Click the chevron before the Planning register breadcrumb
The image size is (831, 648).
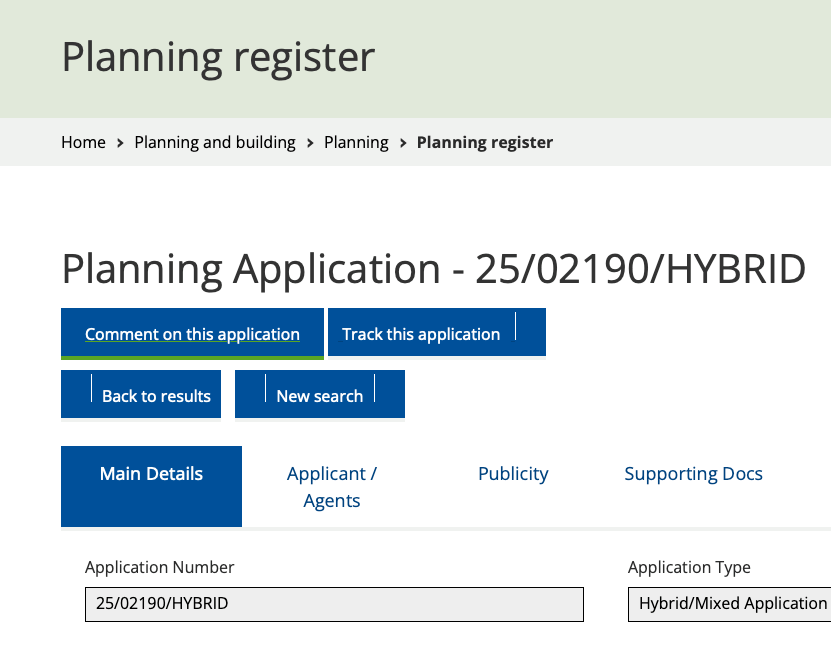403,143
